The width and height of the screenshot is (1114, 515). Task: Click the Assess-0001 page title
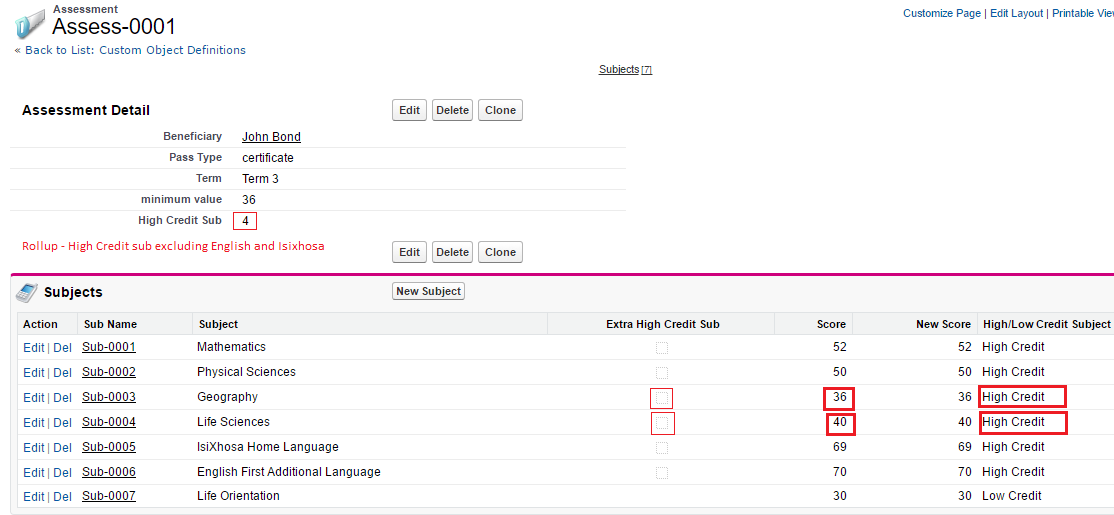pos(114,27)
